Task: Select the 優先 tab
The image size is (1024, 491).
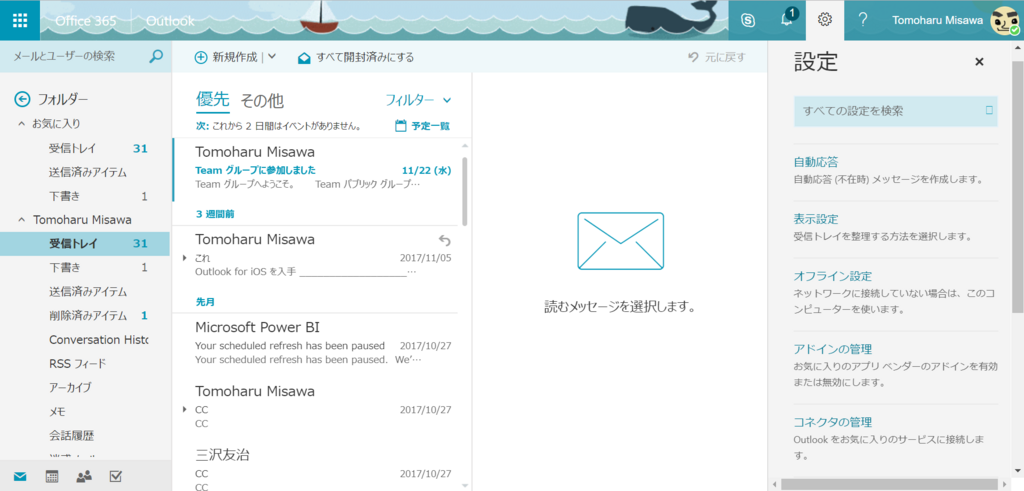Action: [x=213, y=100]
